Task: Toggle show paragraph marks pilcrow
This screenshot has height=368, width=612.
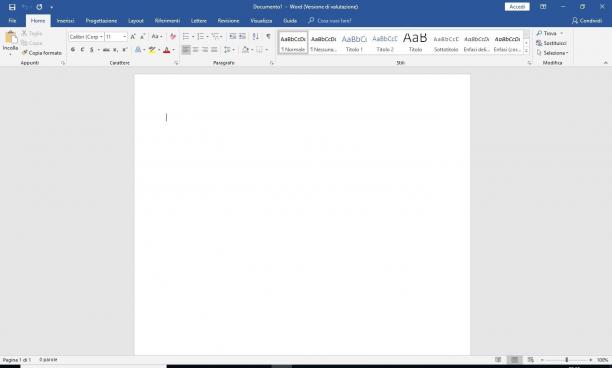Action: pos(269,37)
